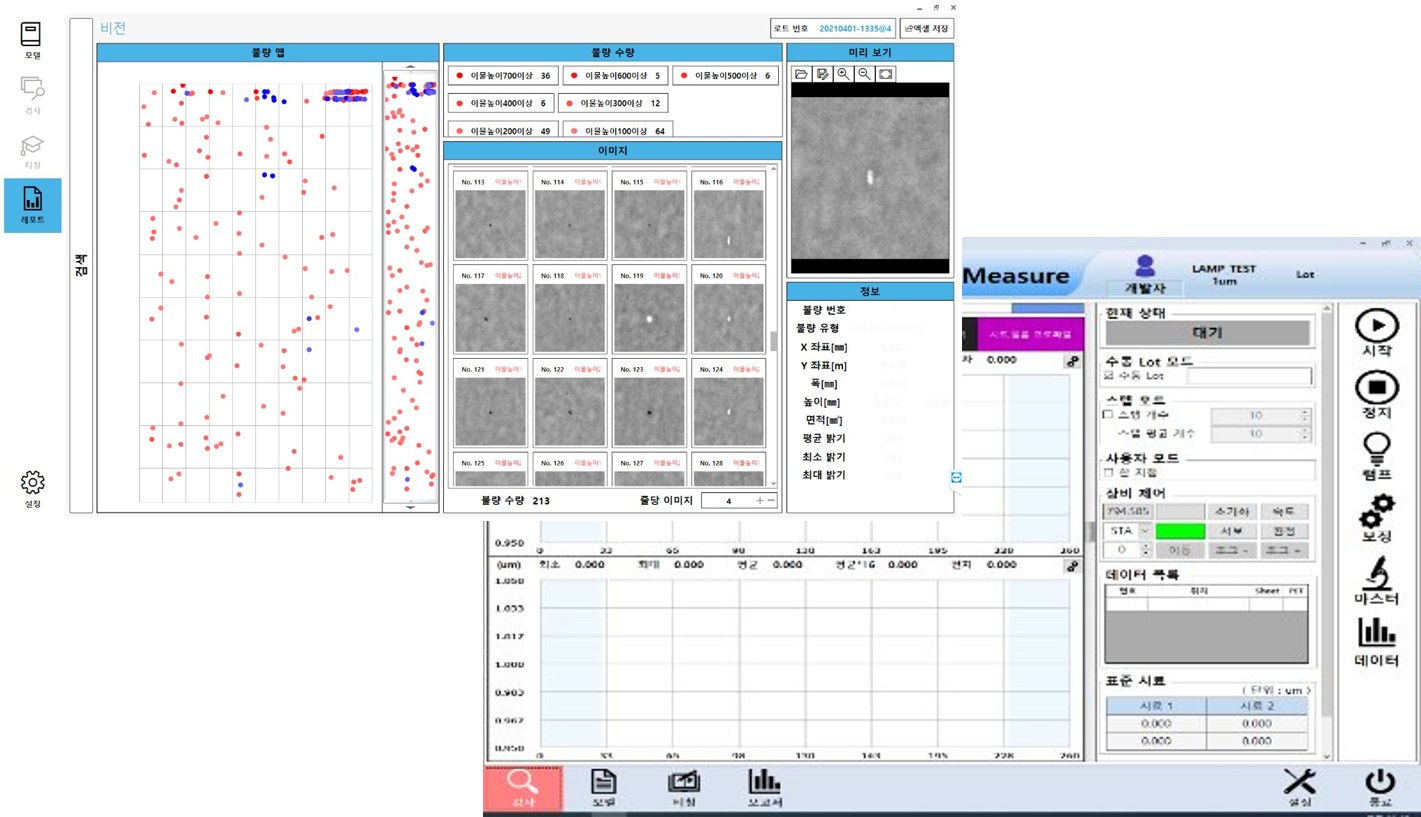Viewport: 1421px width, 817px height.
Task: Click lower graph settings wrench icon
Action: pyautogui.click(x=1072, y=566)
